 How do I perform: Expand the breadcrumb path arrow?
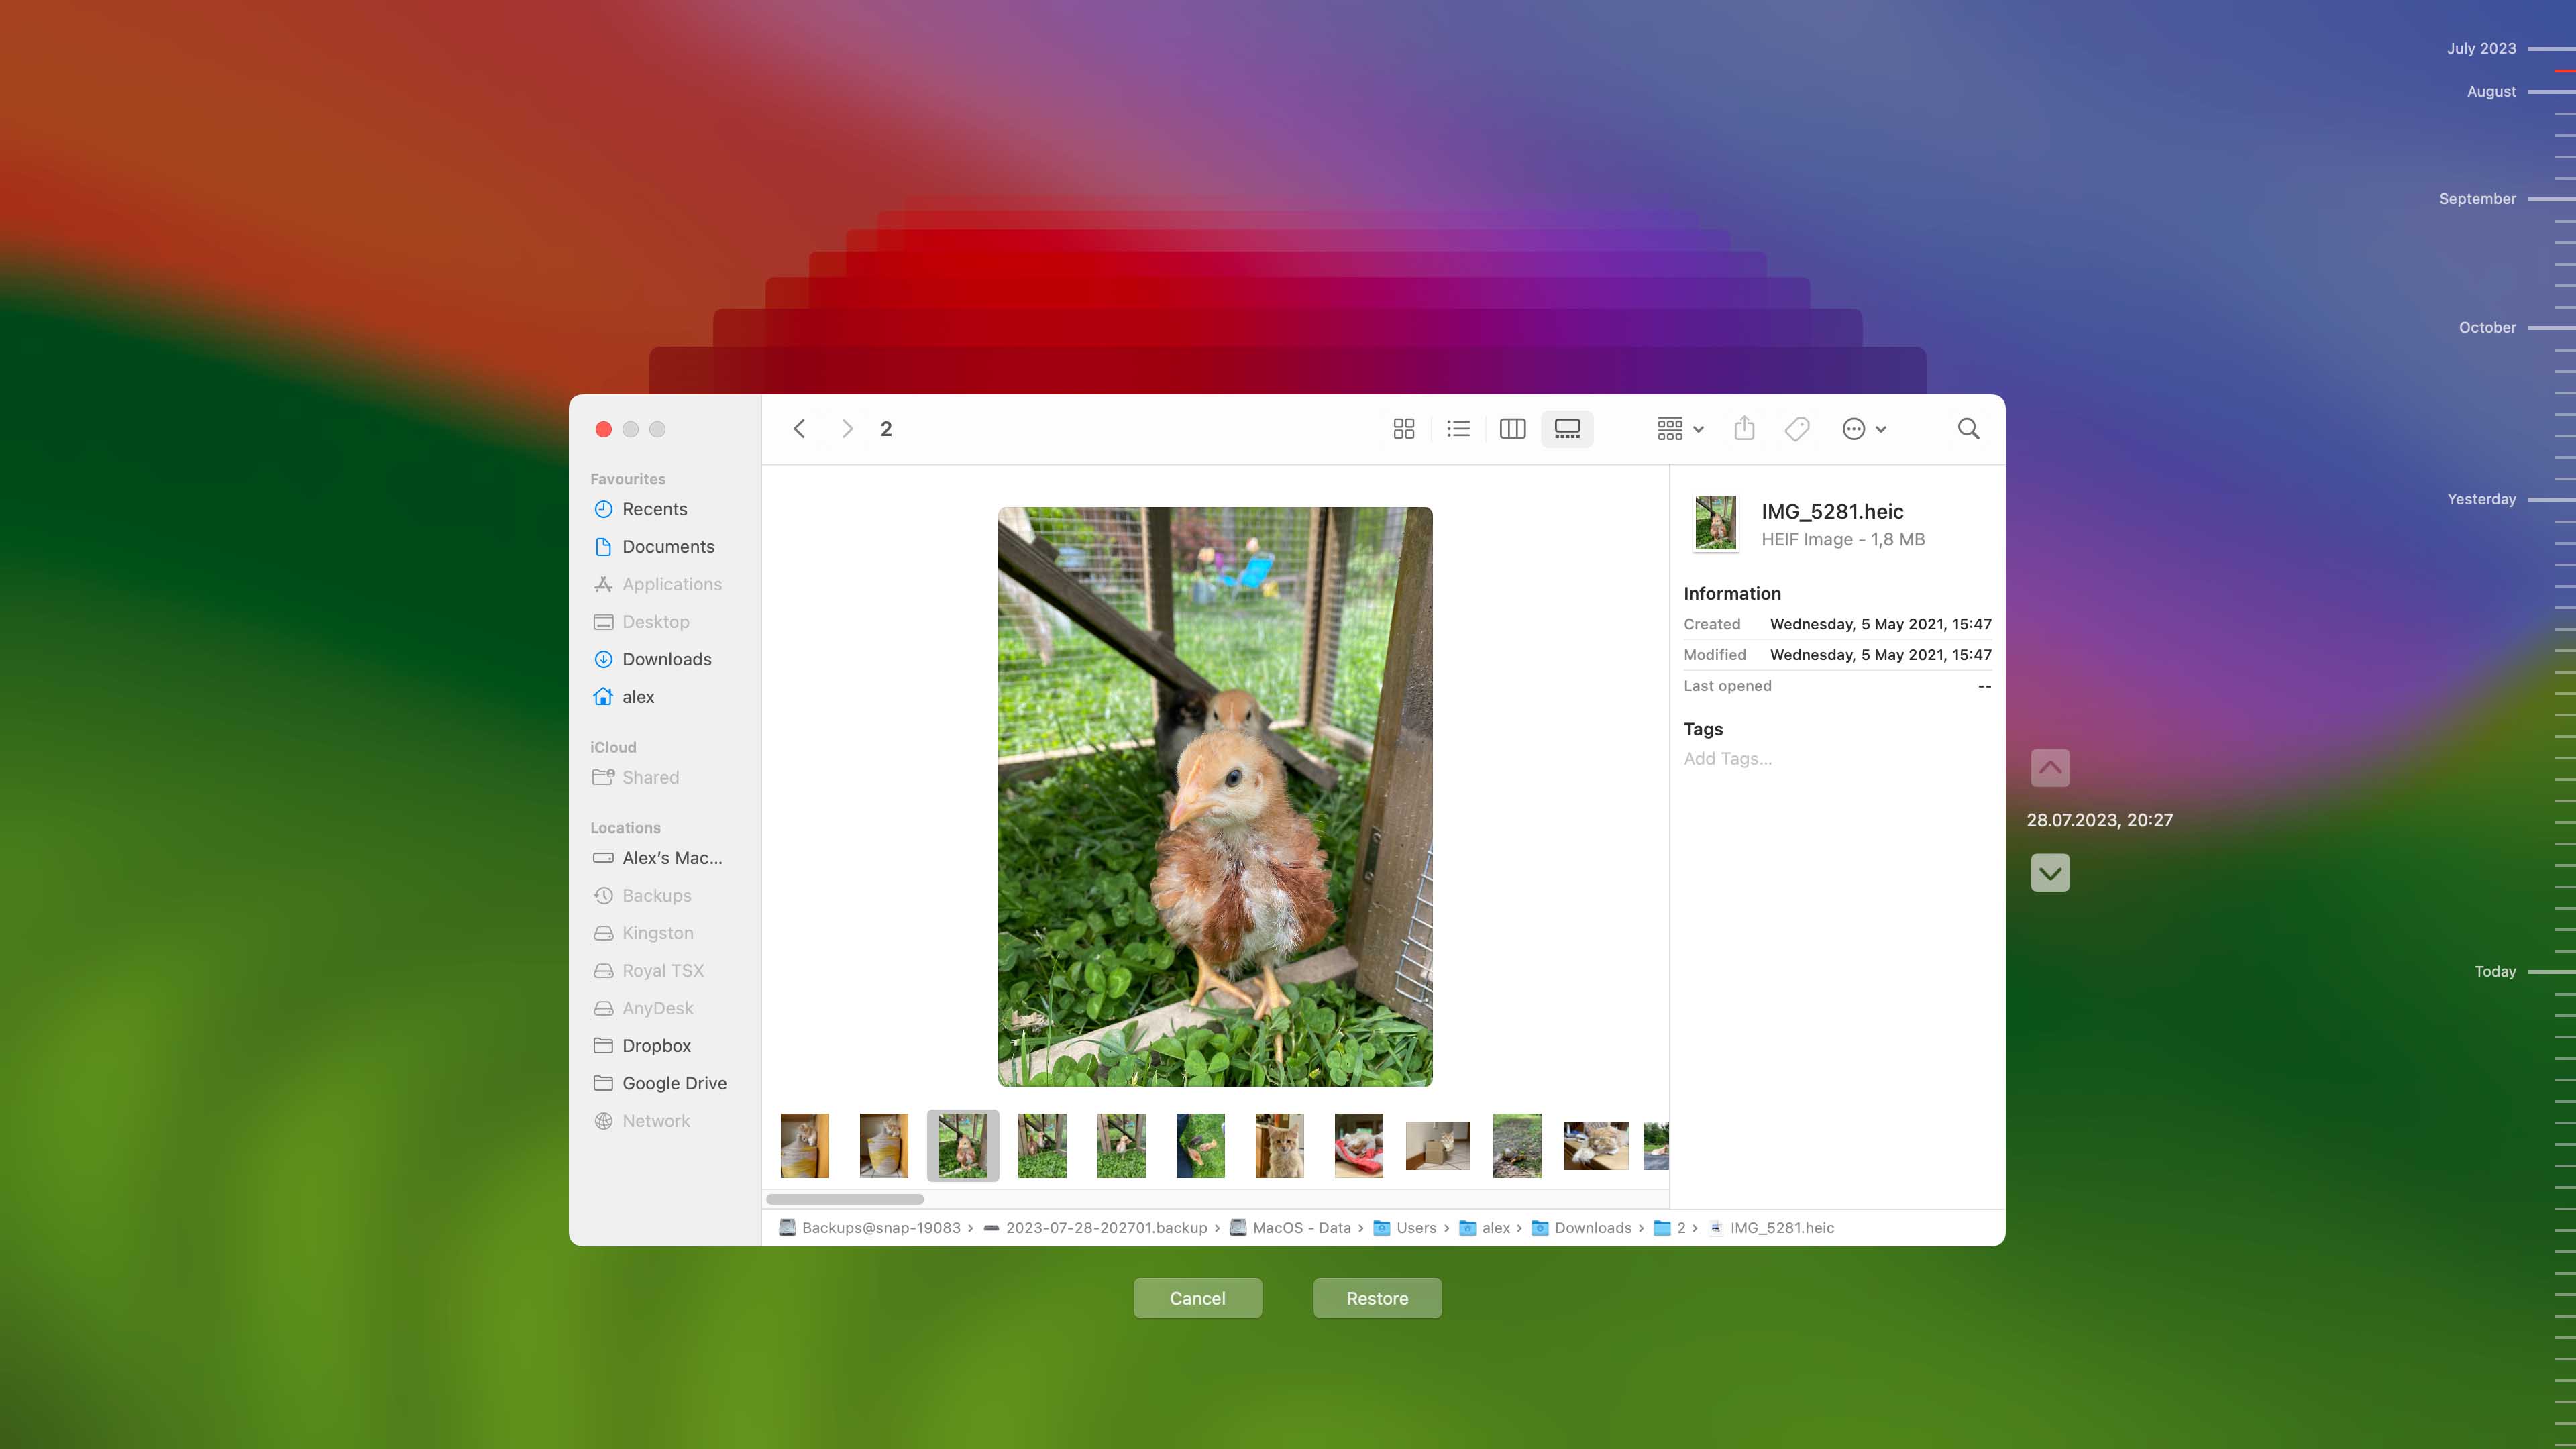(x=971, y=1228)
